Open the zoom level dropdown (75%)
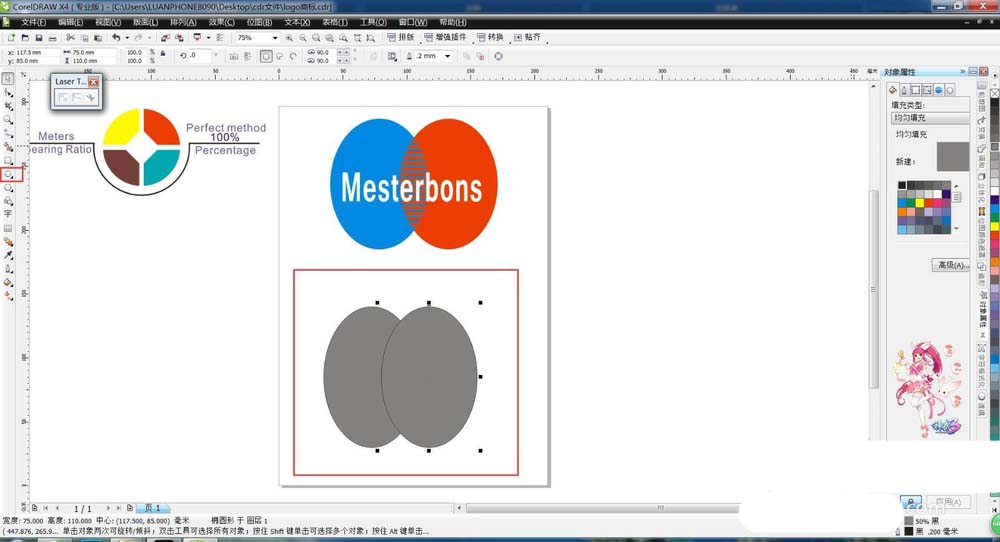The width and height of the screenshot is (1000, 542). pyautogui.click(x=275, y=38)
